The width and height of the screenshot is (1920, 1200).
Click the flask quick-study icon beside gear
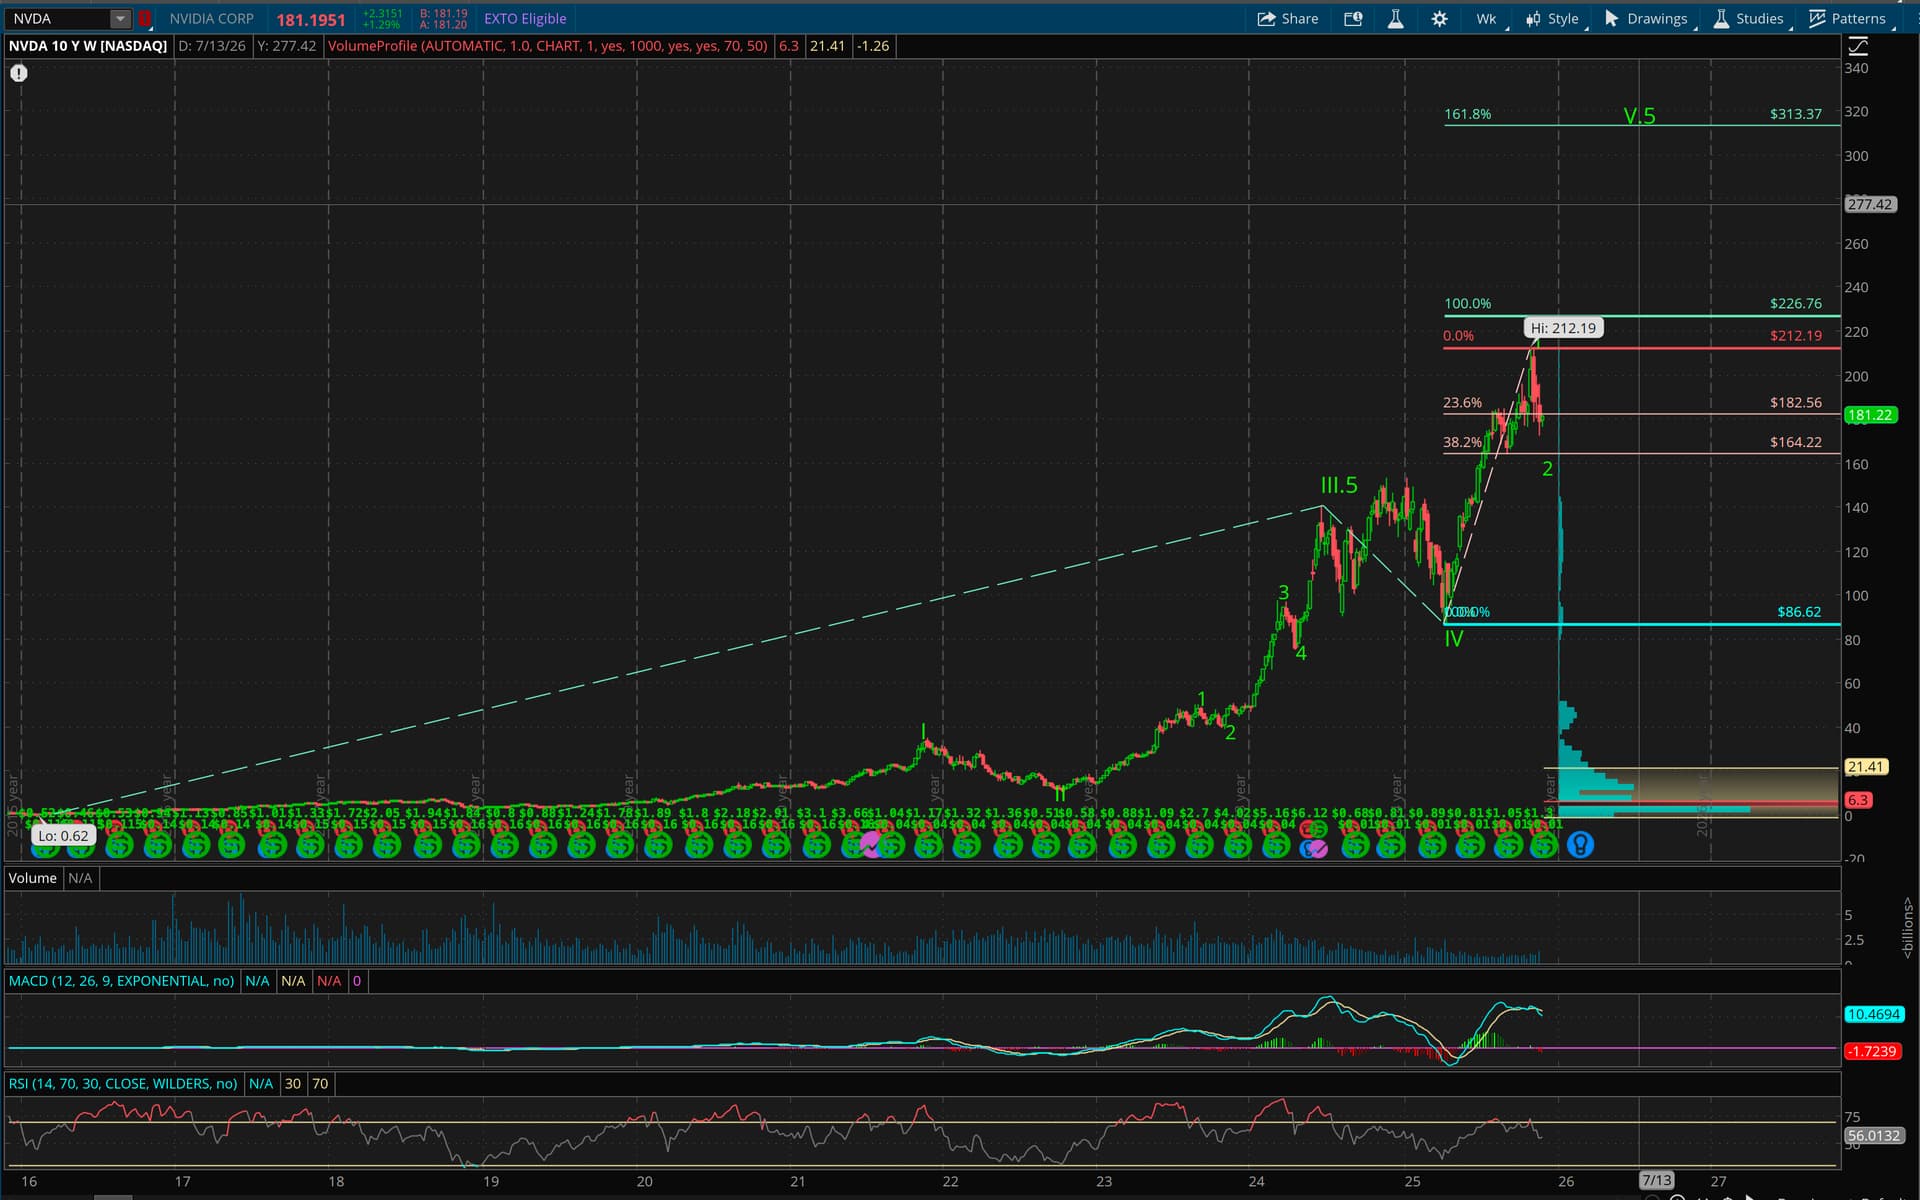point(1395,18)
